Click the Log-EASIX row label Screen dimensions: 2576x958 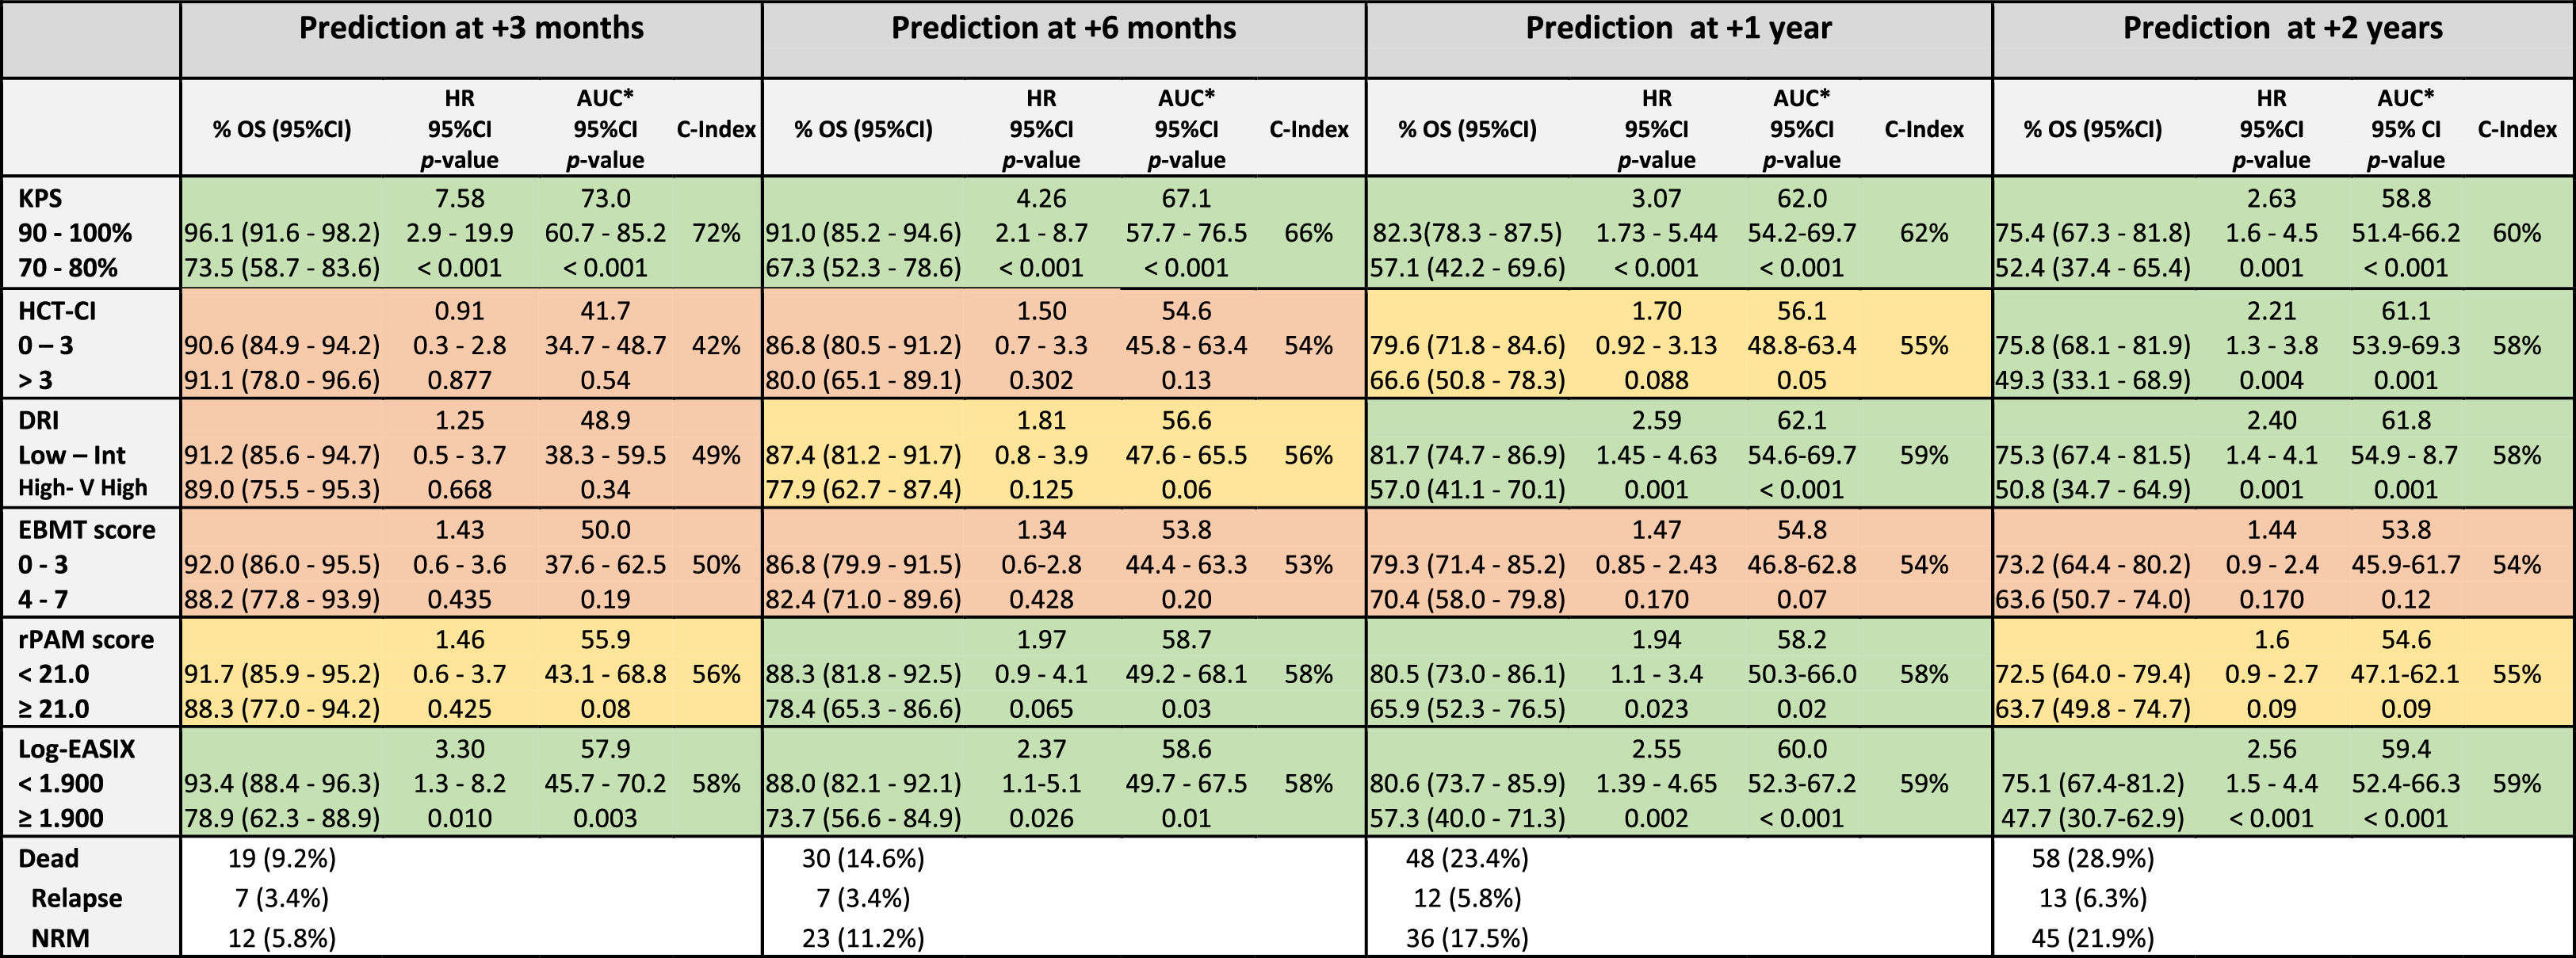(x=77, y=749)
